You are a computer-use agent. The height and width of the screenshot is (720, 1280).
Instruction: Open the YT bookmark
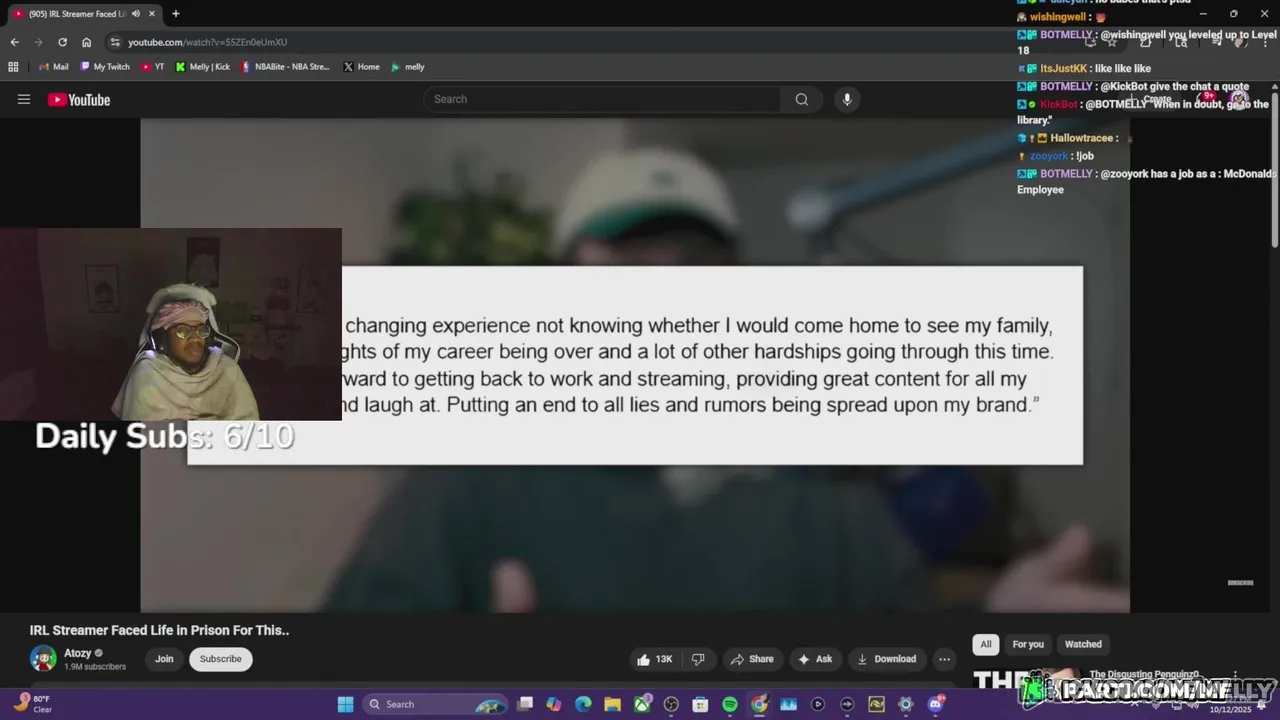pyautogui.click(x=153, y=67)
